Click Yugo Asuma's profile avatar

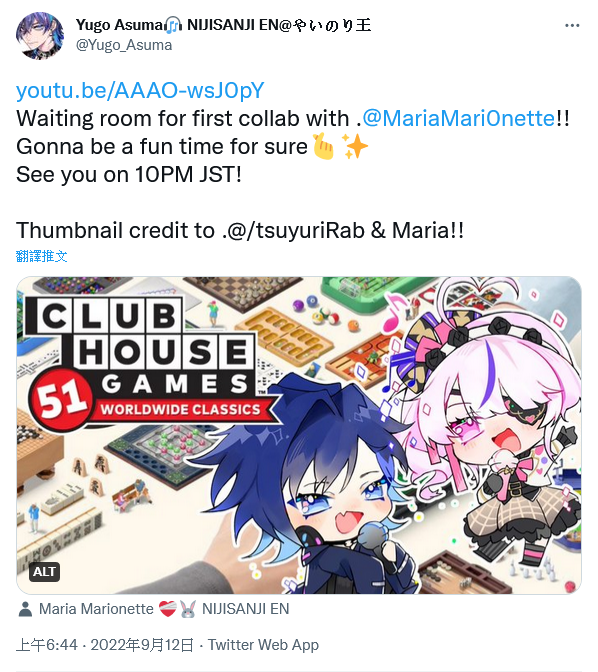tap(40, 36)
